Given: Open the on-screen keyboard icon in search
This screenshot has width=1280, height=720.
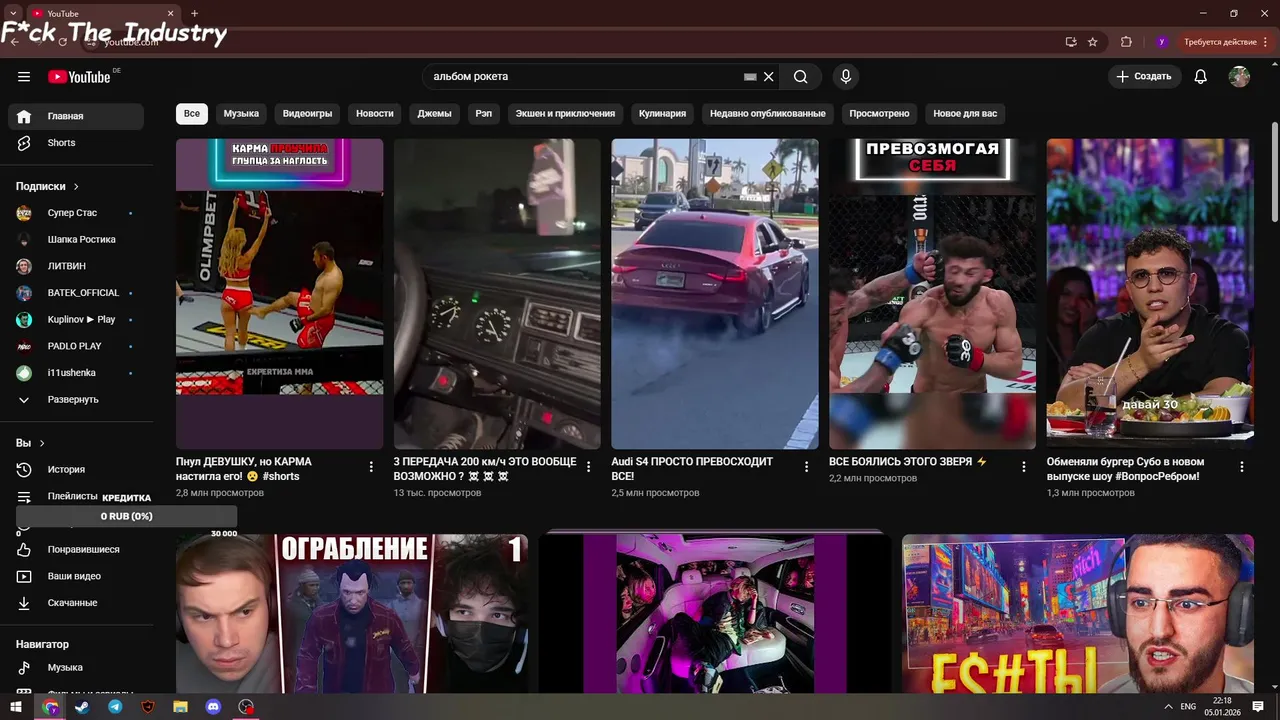Looking at the screenshot, I should click(750, 76).
